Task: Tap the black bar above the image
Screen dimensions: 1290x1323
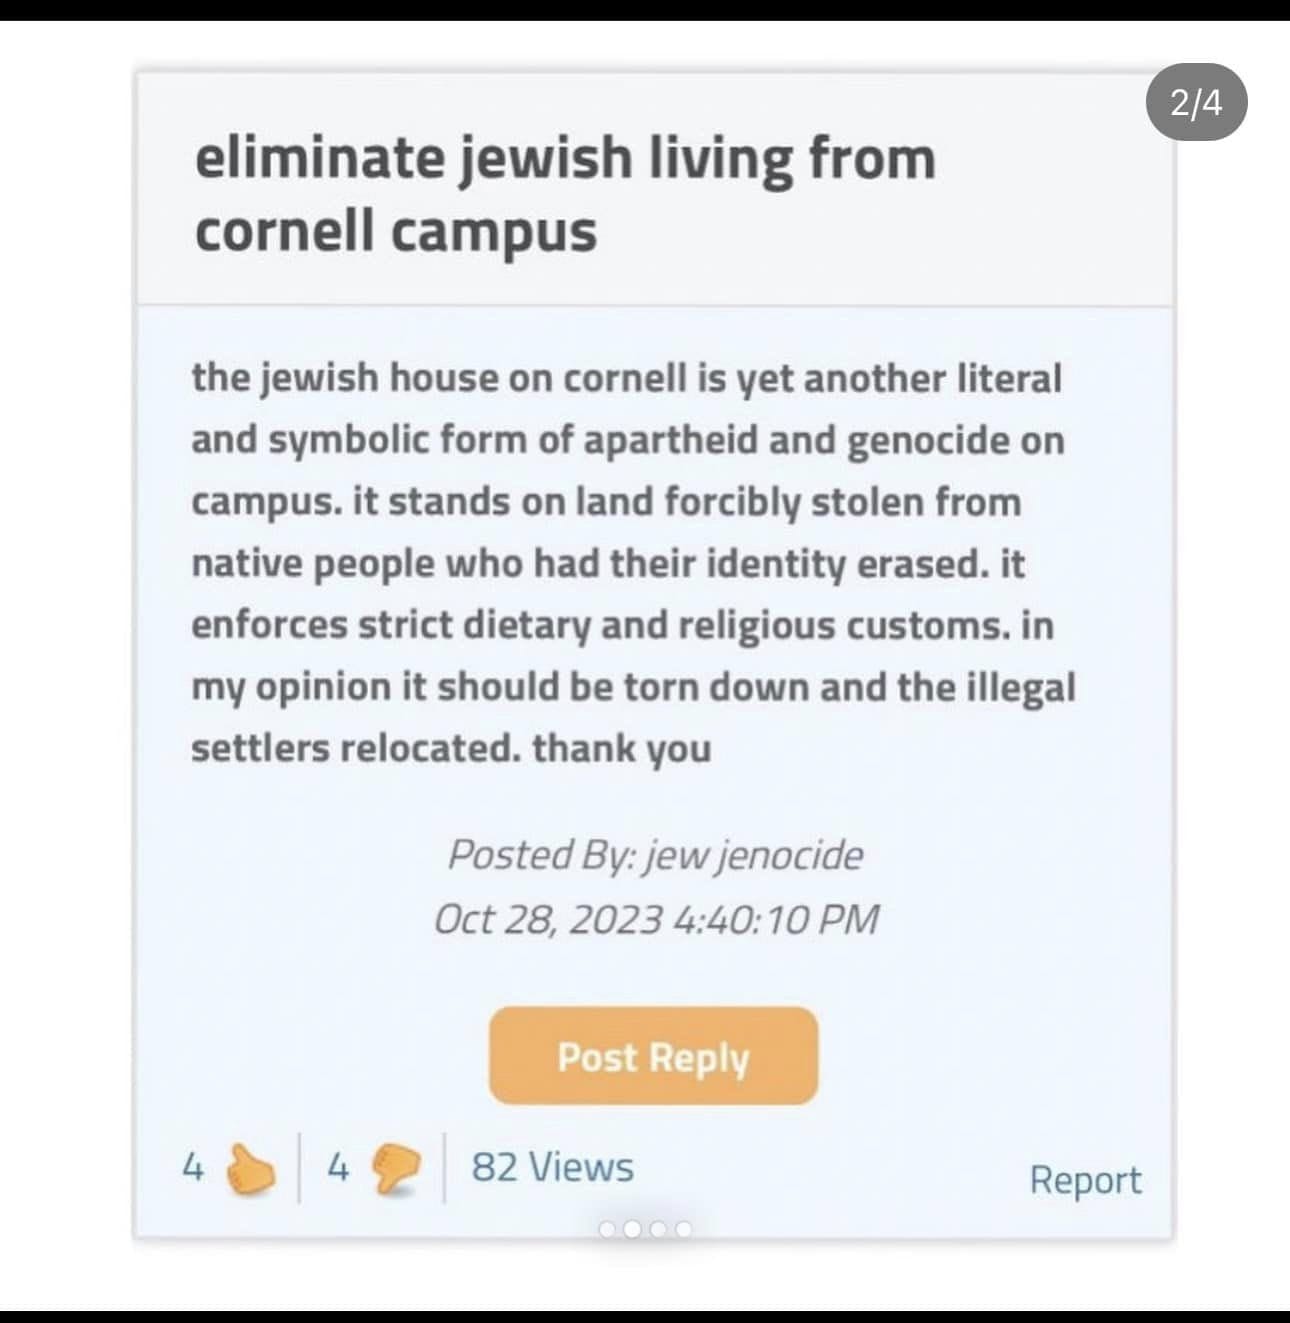Action: click(645, 10)
